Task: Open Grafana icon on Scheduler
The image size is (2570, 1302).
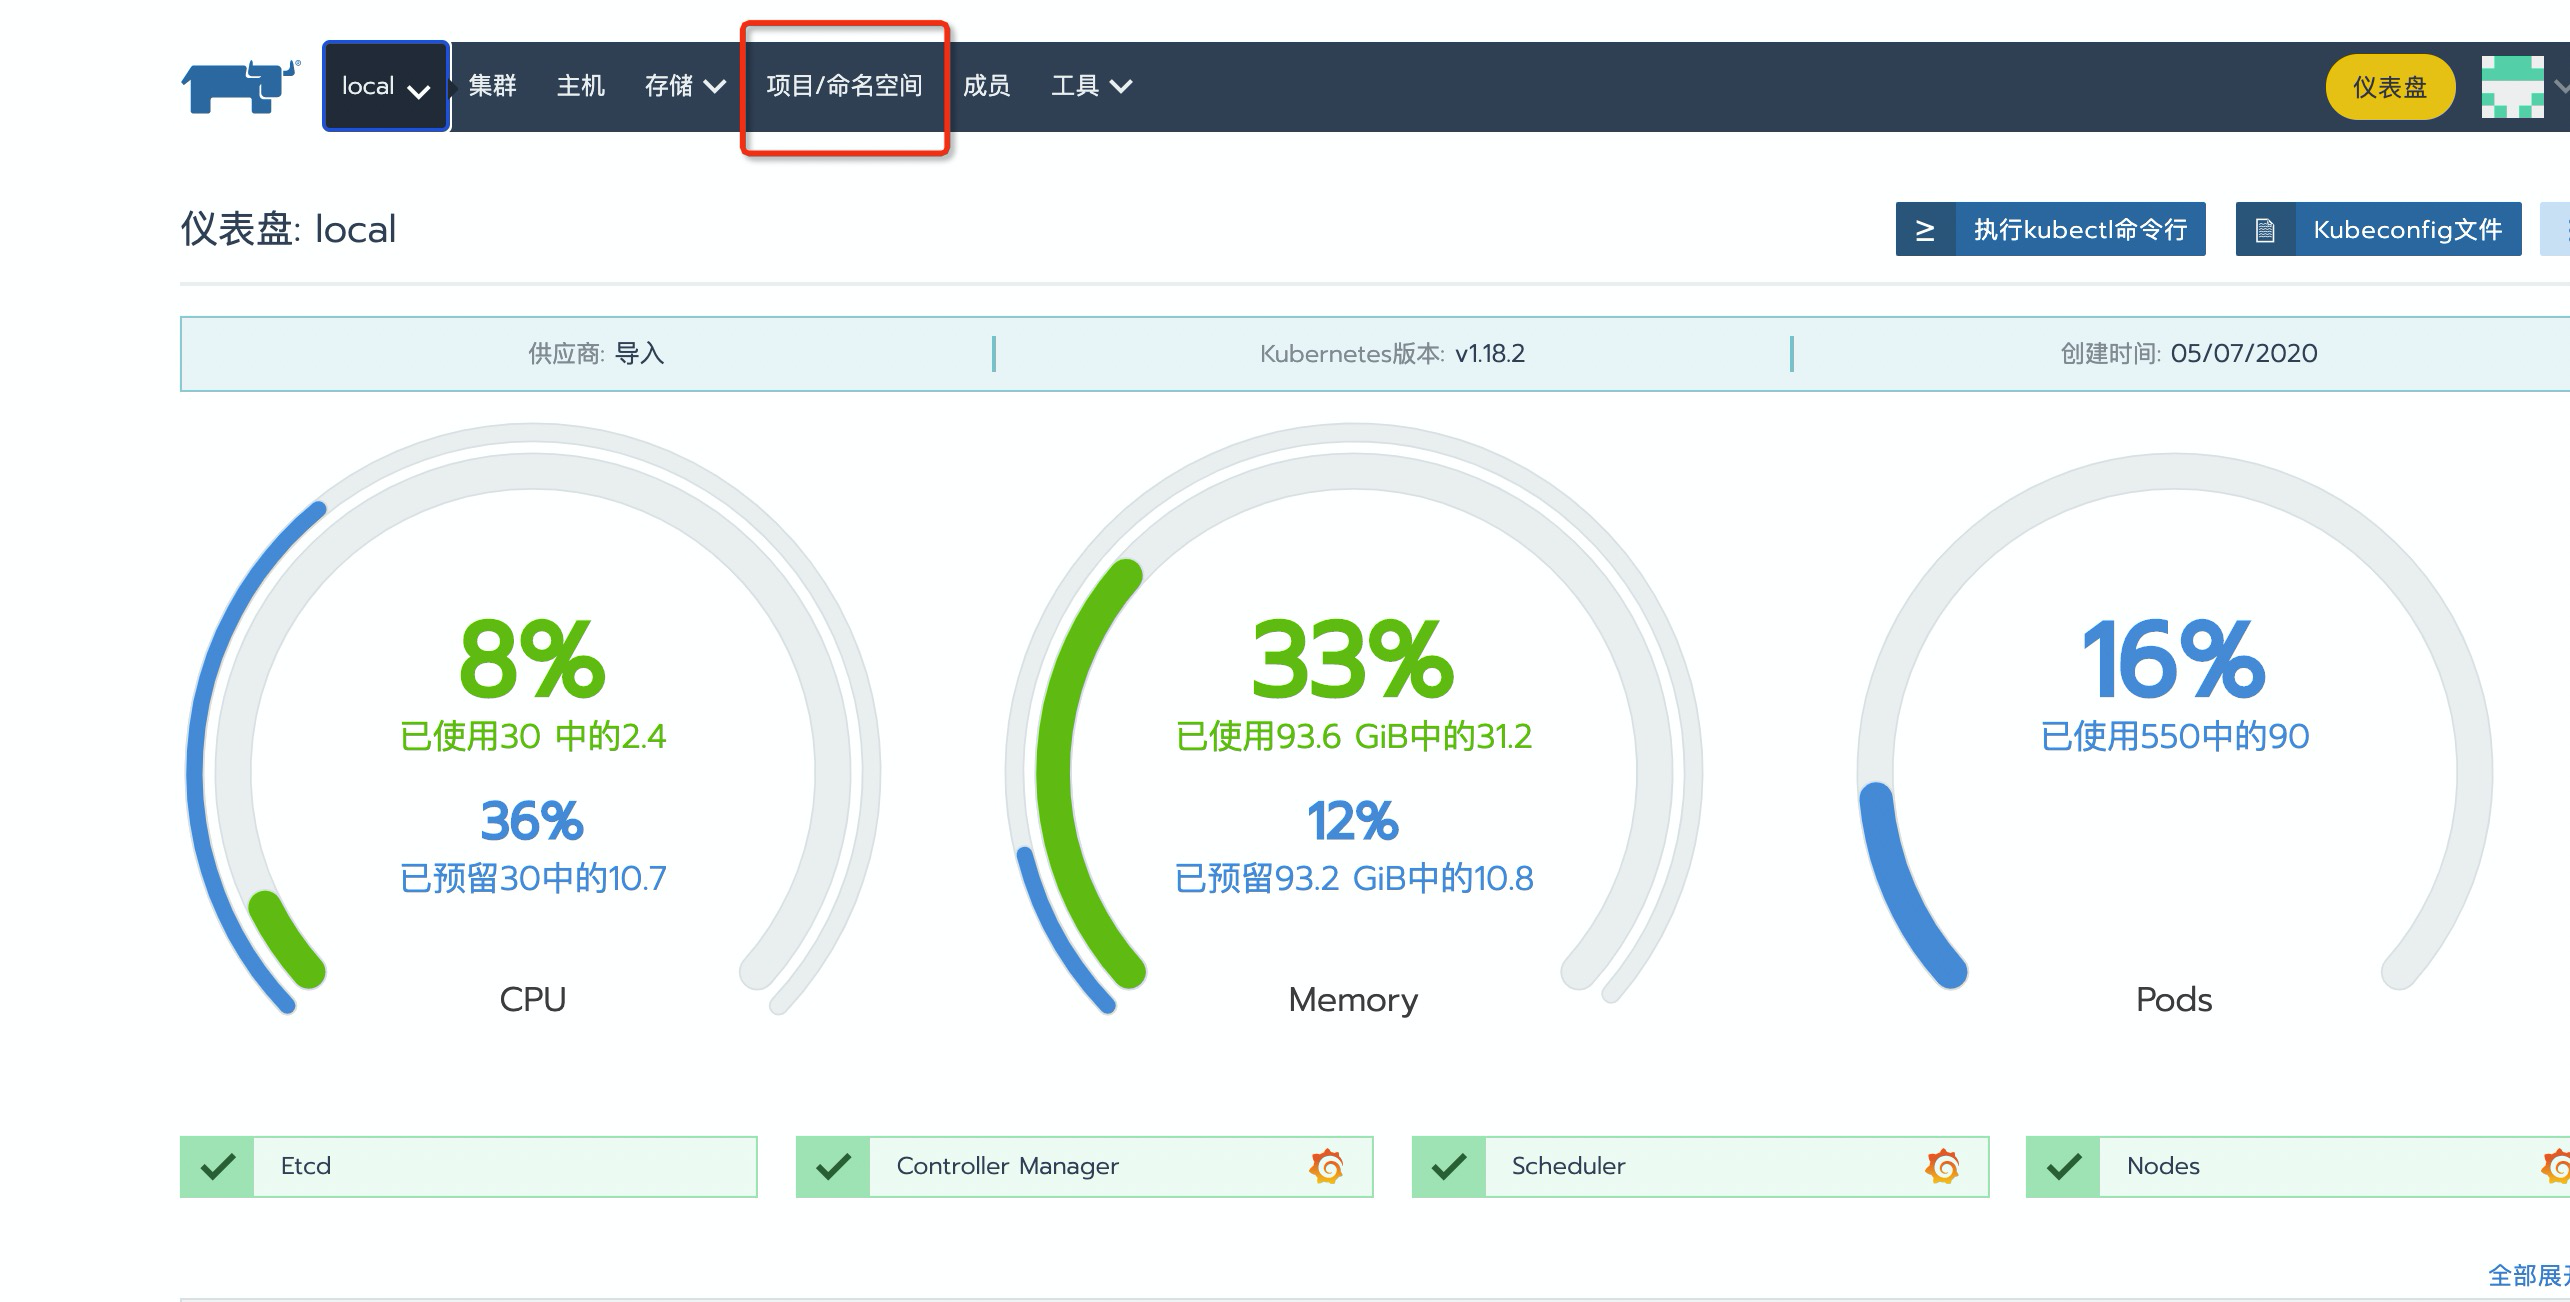Action: click(x=1942, y=1166)
